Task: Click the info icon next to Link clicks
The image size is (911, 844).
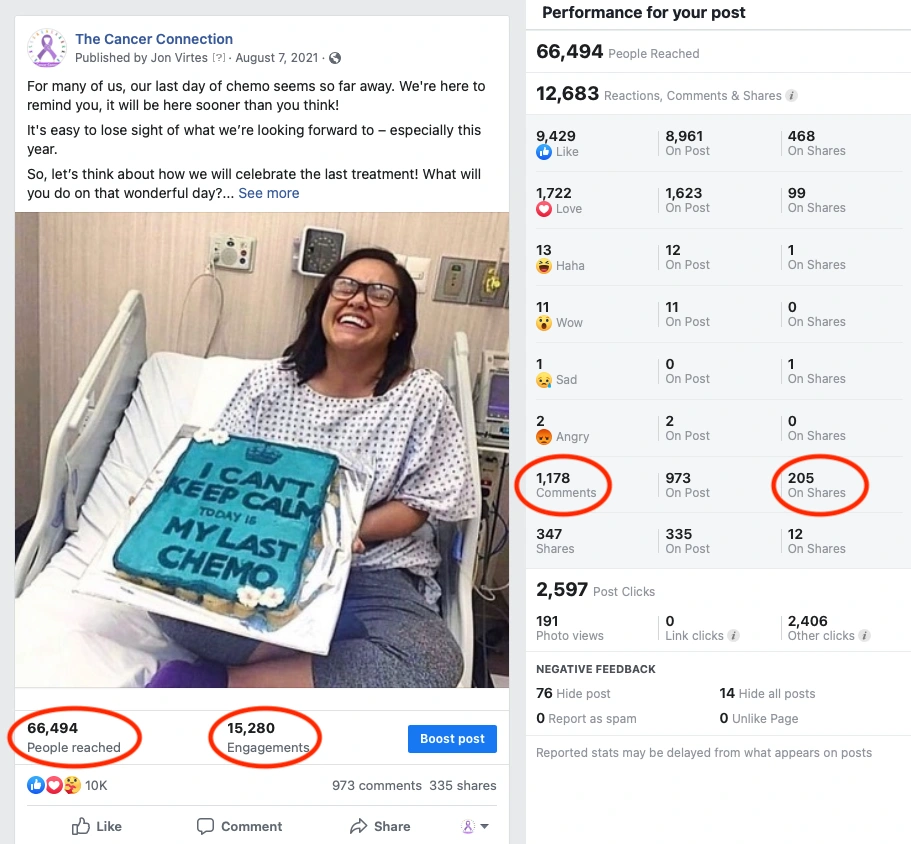Action: (x=734, y=636)
